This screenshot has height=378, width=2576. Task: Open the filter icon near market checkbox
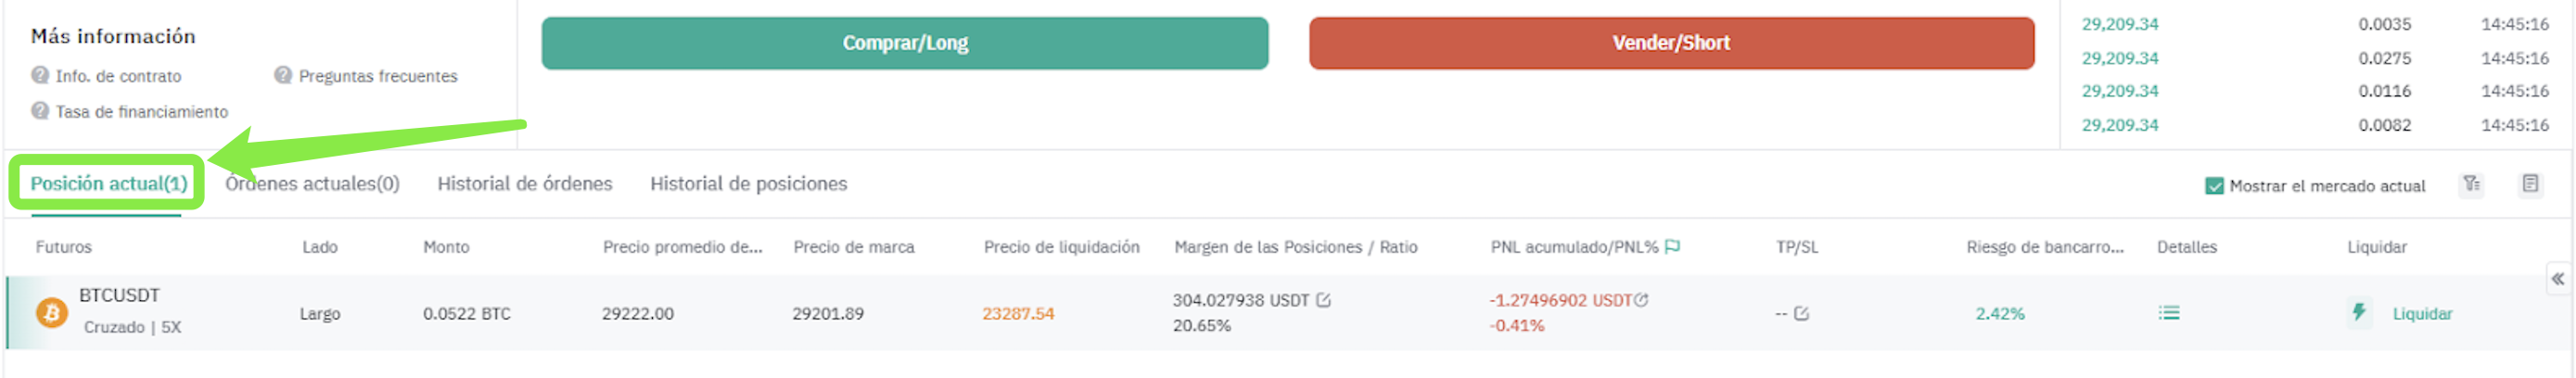click(x=2471, y=184)
